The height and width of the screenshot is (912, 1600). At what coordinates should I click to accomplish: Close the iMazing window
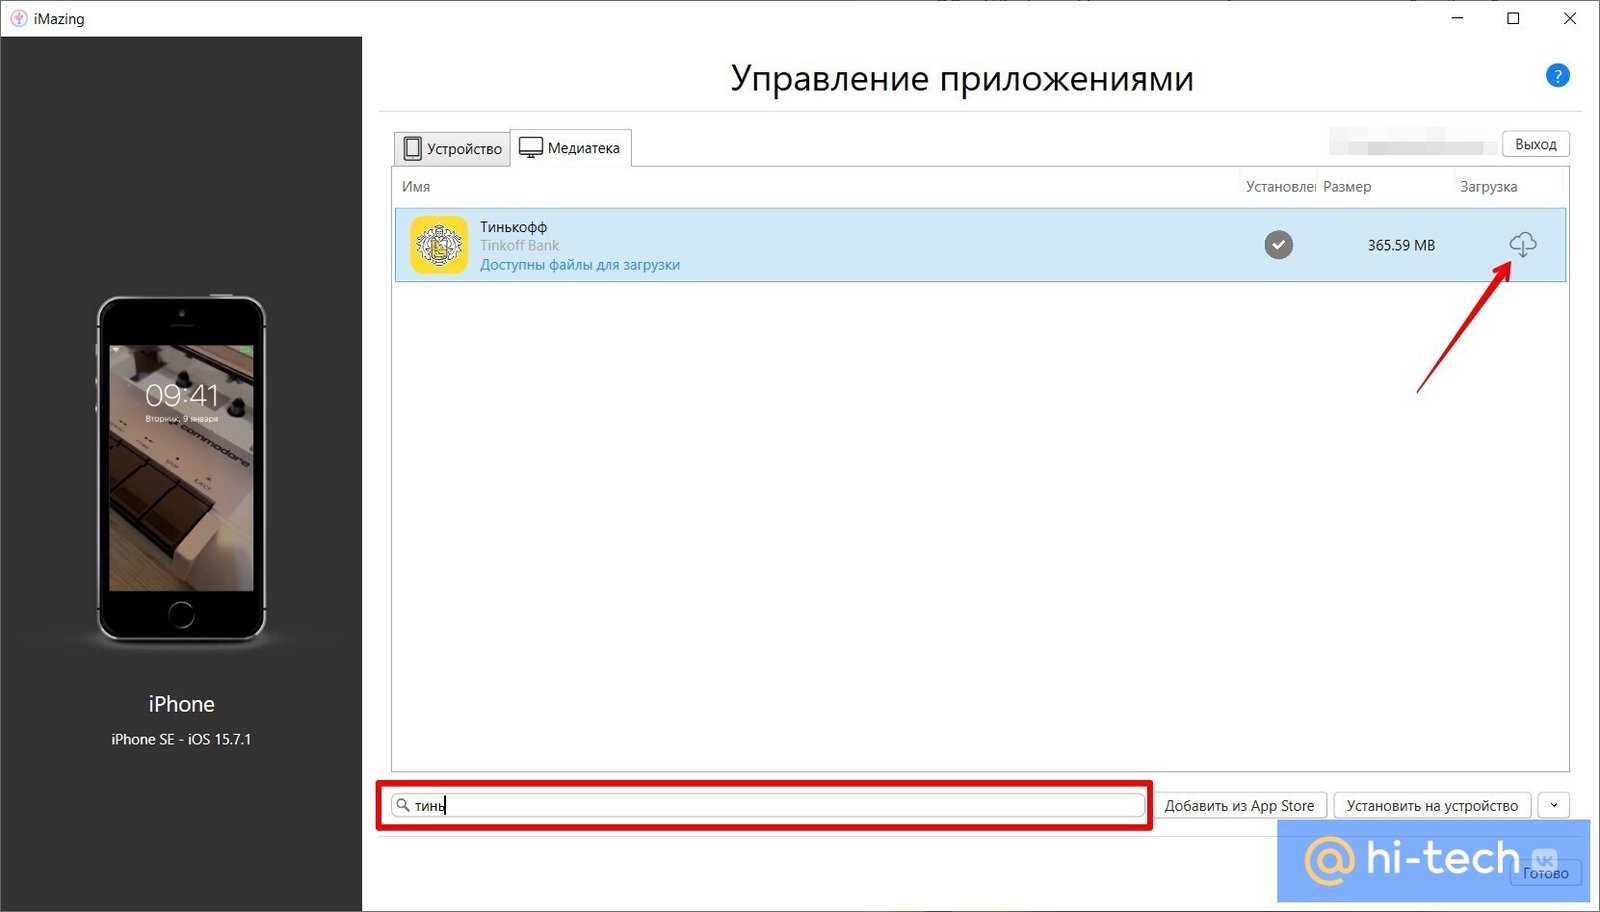pos(1569,18)
